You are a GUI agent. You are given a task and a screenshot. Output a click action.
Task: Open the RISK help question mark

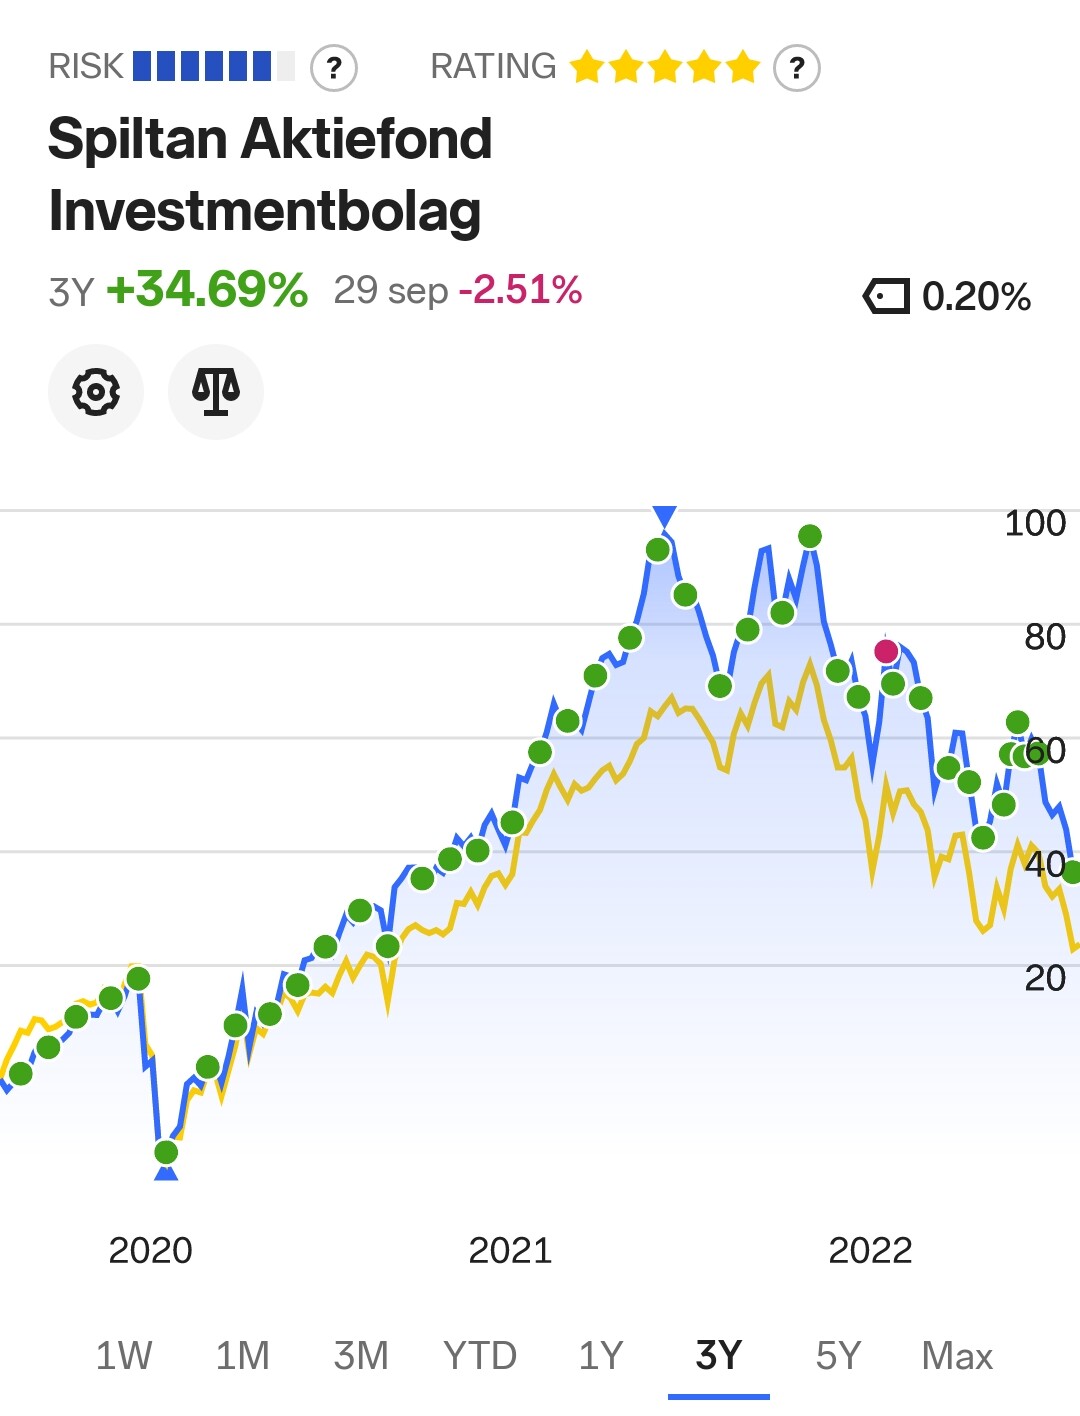click(334, 68)
